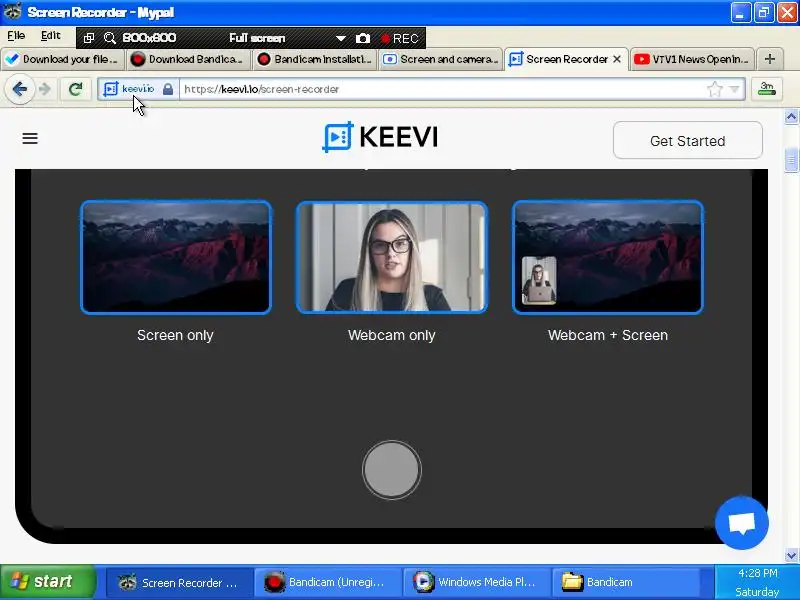The height and width of the screenshot is (600, 800).
Task: Minimize the Mypal browser window
Action: pyautogui.click(x=740, y=12)
